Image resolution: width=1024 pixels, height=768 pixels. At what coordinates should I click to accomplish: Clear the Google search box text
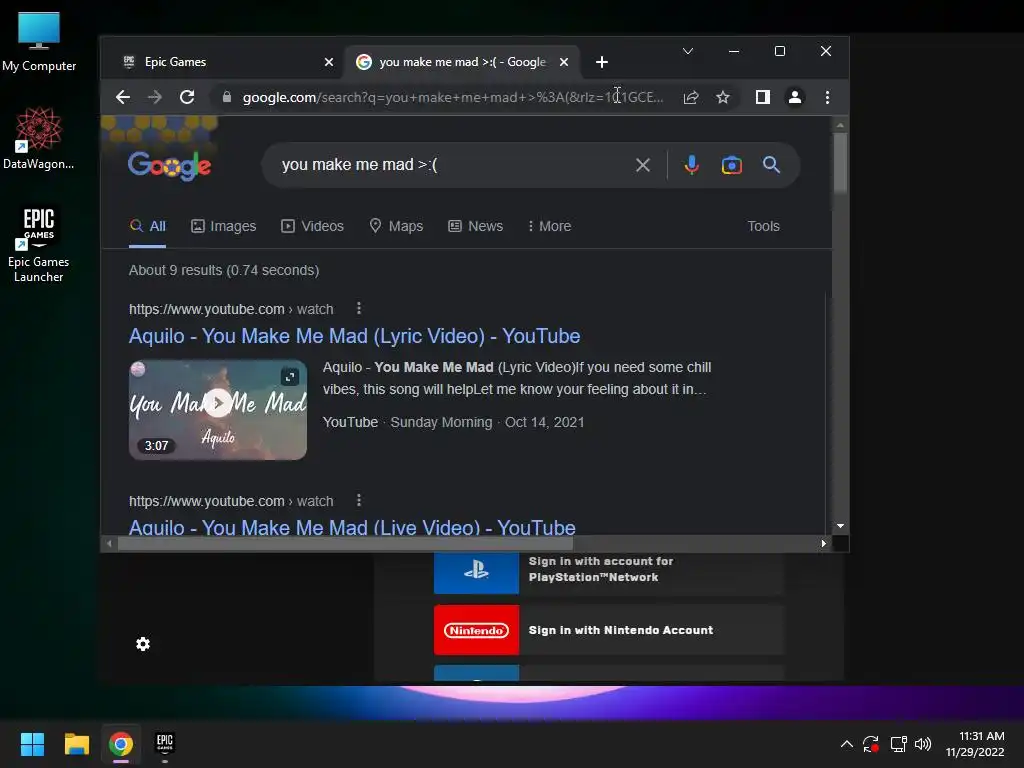(643, 165)
